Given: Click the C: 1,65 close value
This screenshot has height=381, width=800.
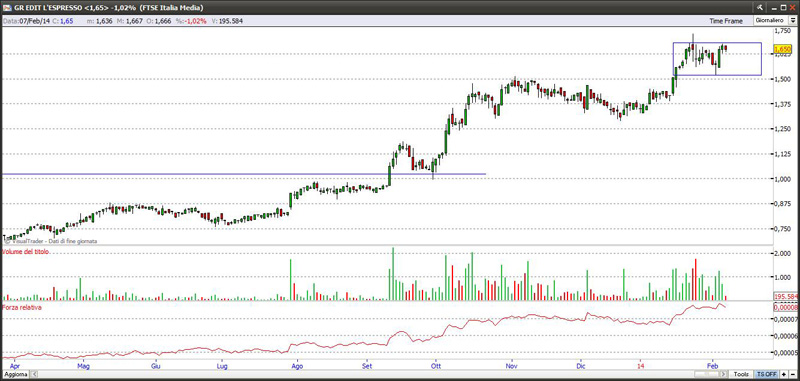Looking at the screenshot, I should (63, 21).
